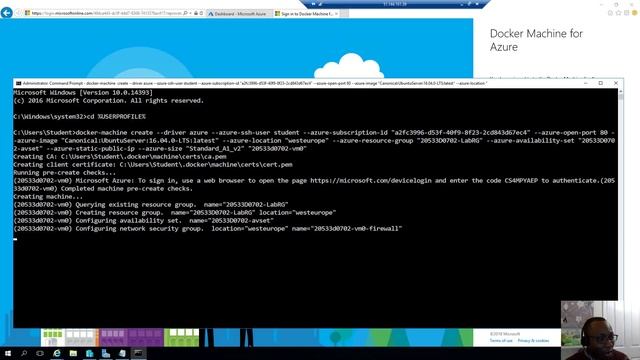This screenshot has width=640, height=360.
Task: Click the docker-machine create command line
Action: 314,140
